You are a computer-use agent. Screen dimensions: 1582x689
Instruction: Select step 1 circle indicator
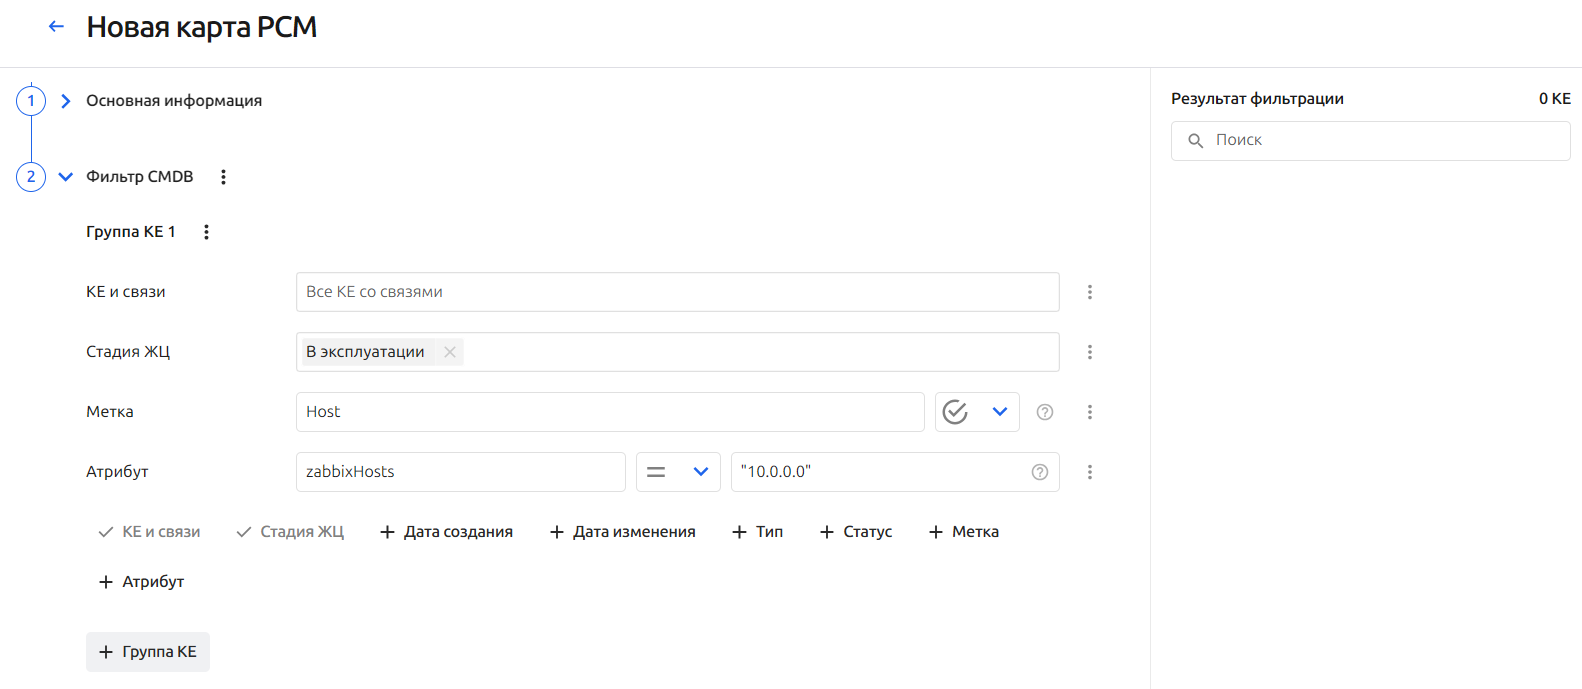click(31, 101)
